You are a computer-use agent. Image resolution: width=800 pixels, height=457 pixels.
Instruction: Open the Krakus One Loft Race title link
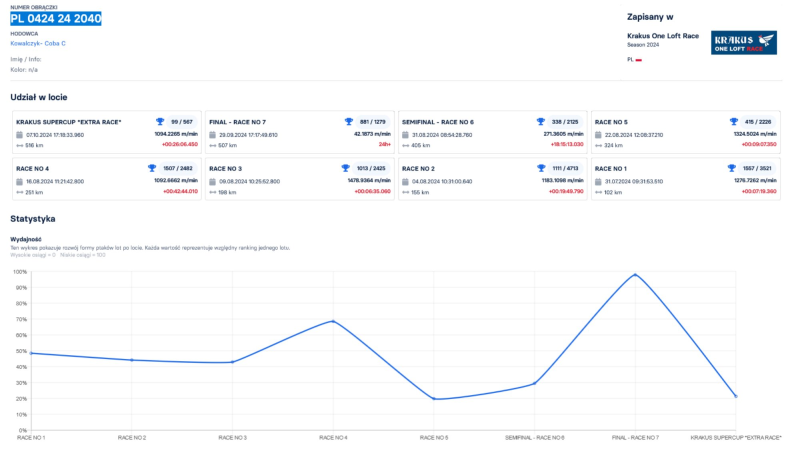pos(665,35)
